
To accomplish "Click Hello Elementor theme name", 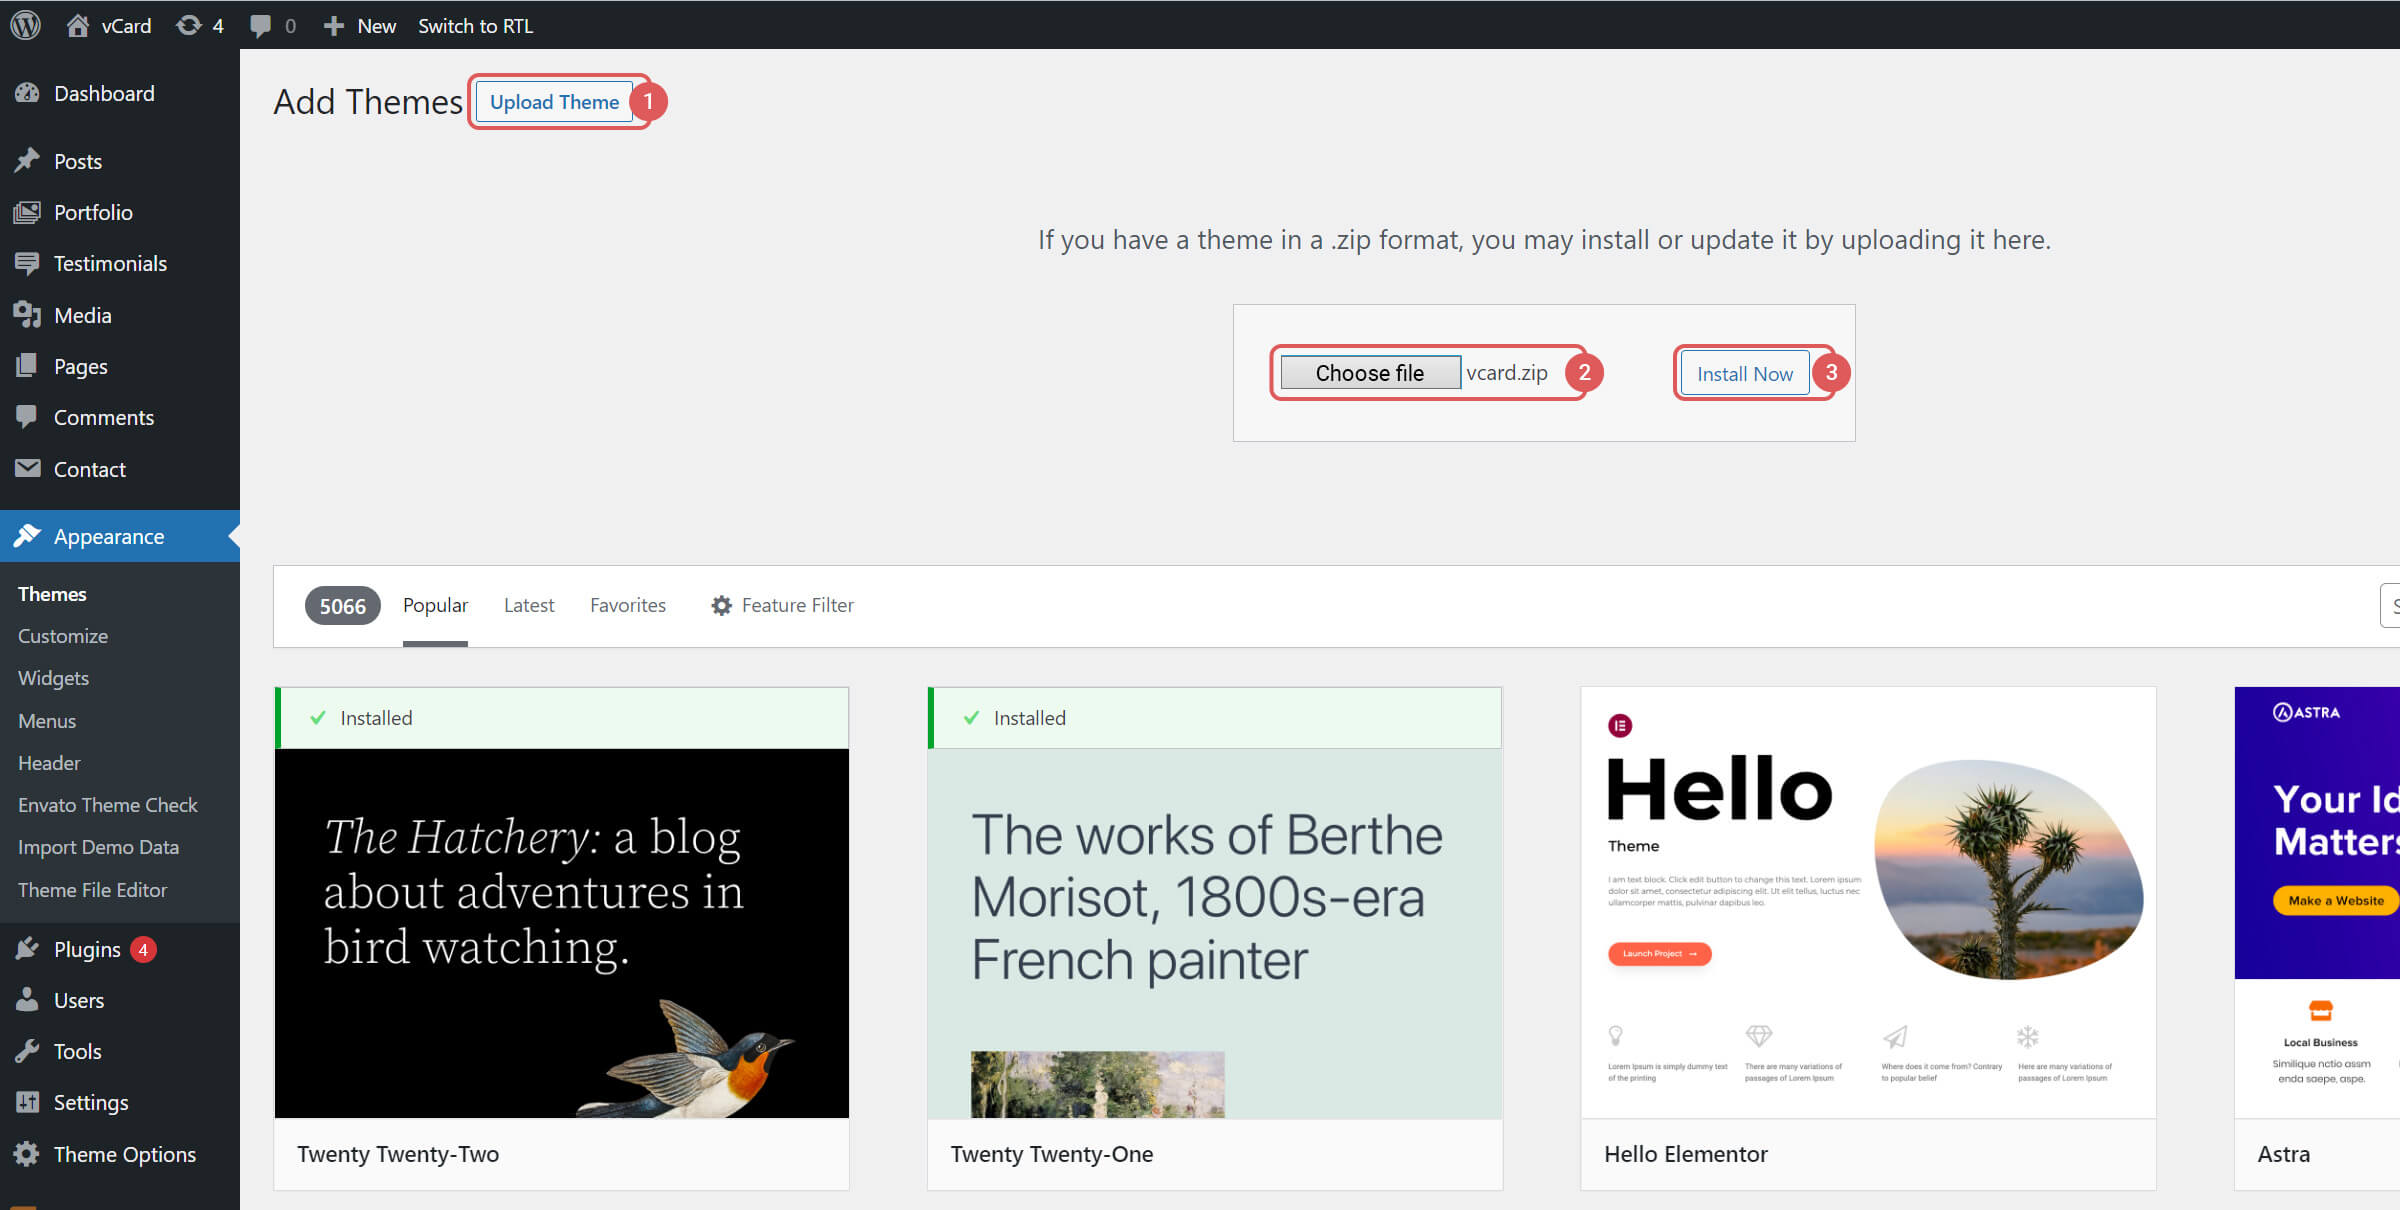I will point(1686,1154).
